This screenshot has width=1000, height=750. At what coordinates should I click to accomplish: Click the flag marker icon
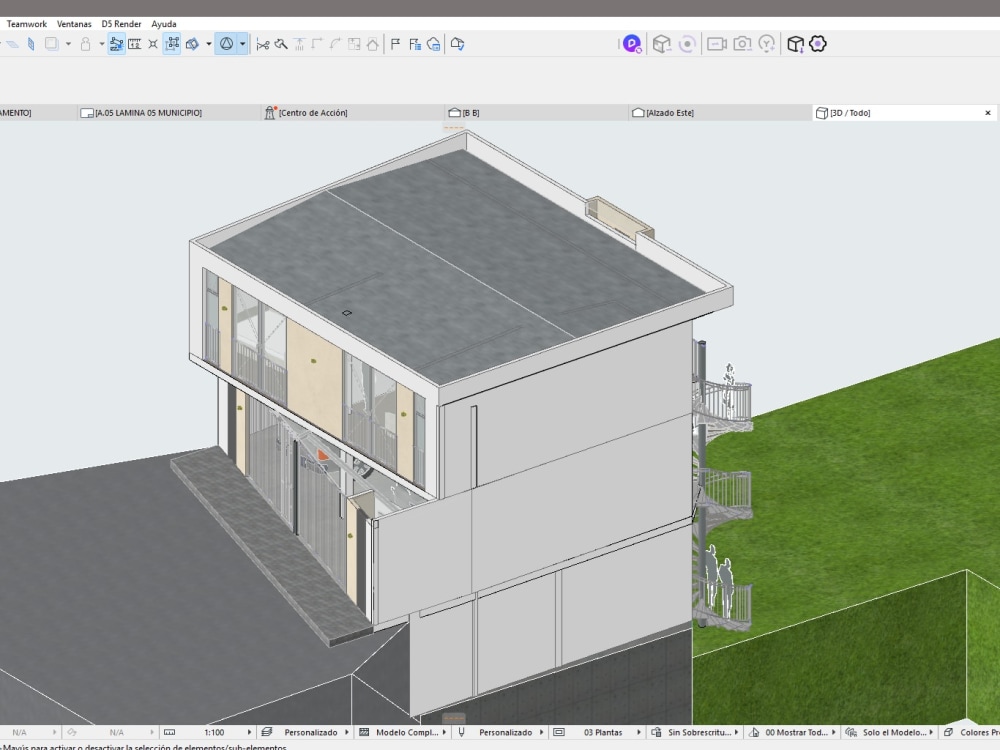(x=395, y=44)
